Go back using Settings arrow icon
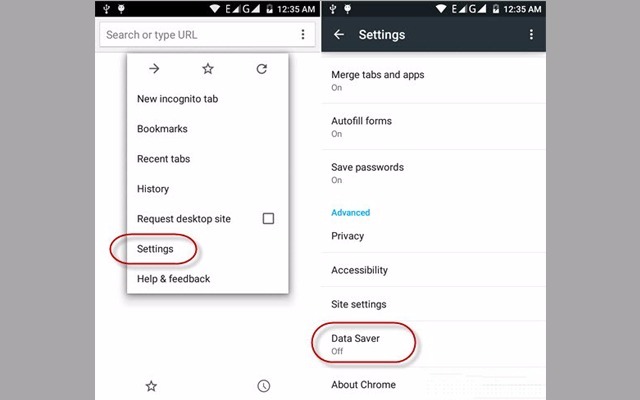 click(339, 35)
